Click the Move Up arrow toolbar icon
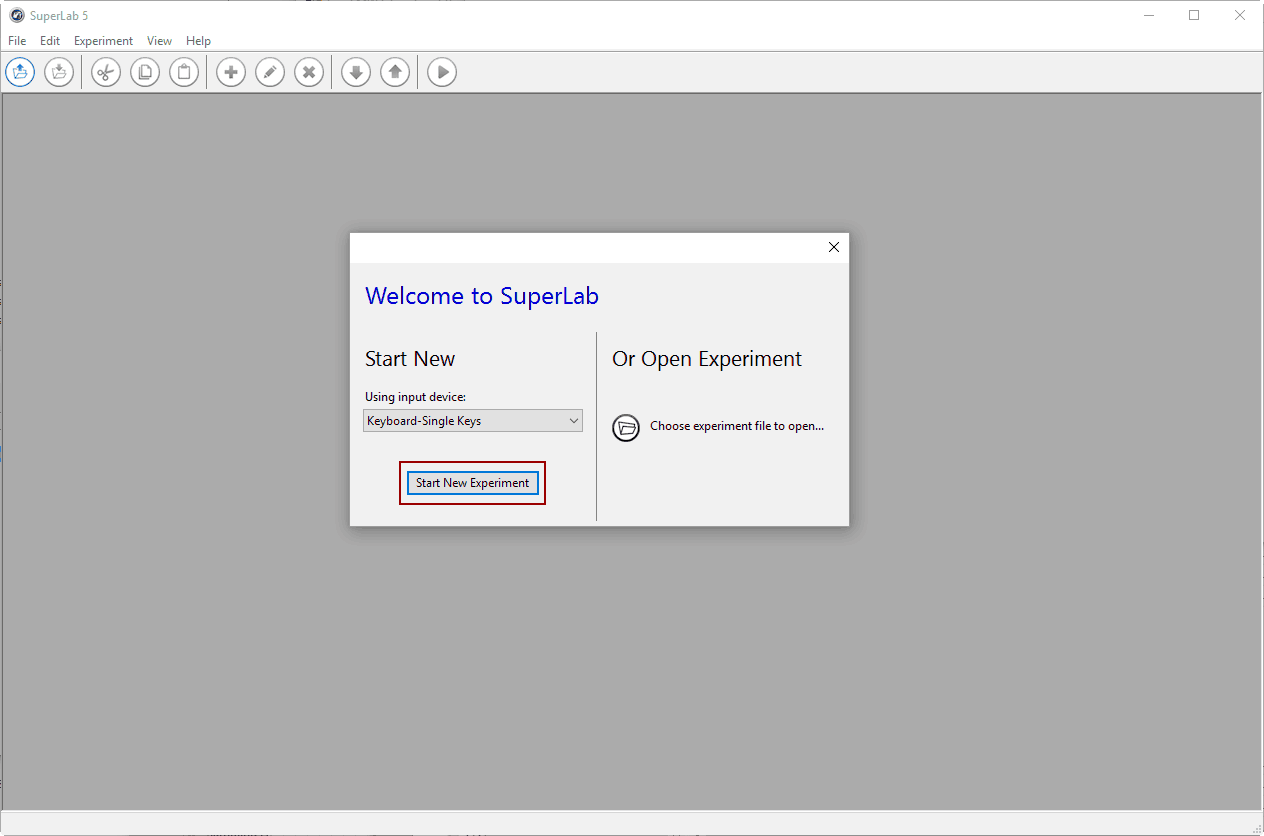The width and height of the screenshot is (1264, 836). (x=395, y=72)
